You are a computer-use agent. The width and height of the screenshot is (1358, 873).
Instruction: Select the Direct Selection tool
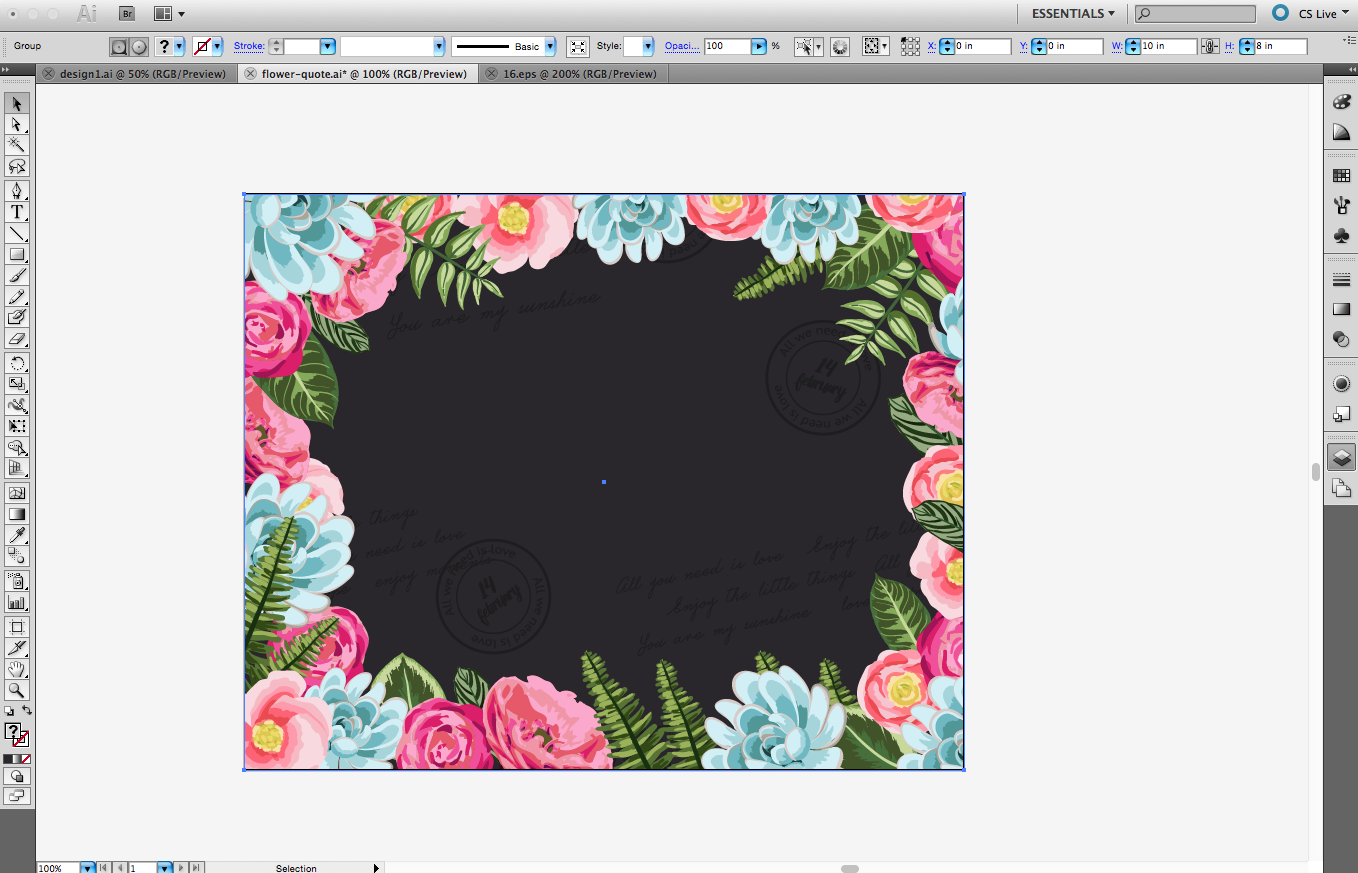click(x=17, y=124)
